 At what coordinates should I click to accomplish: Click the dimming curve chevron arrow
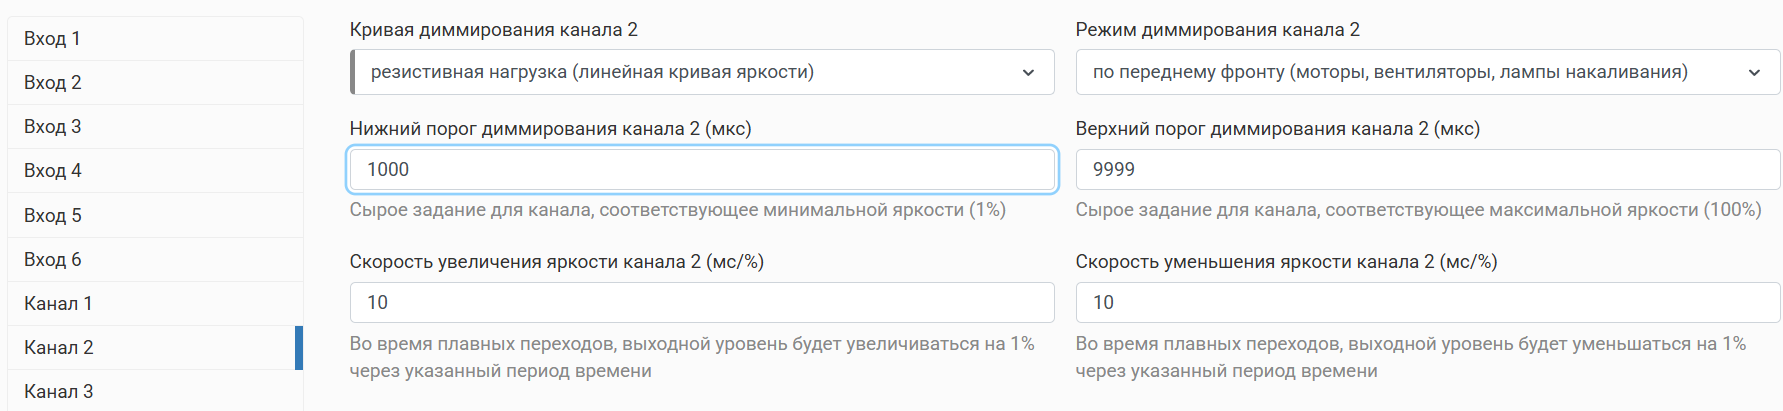[x=1028, y=73]
